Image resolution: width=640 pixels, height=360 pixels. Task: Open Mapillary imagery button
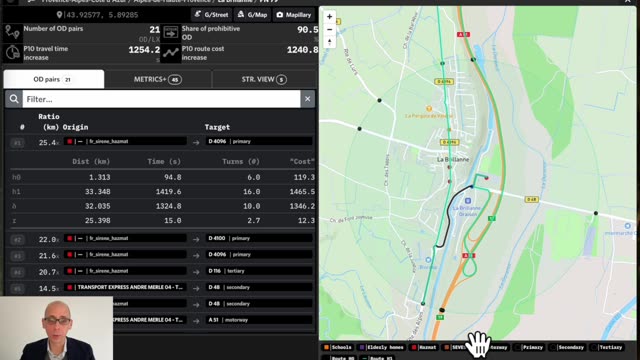pos(294,15)
